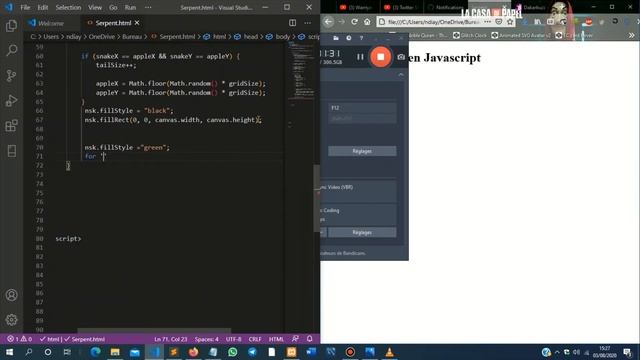Click the OneDrive breadcrumb folder

click(x=102, y=37)
